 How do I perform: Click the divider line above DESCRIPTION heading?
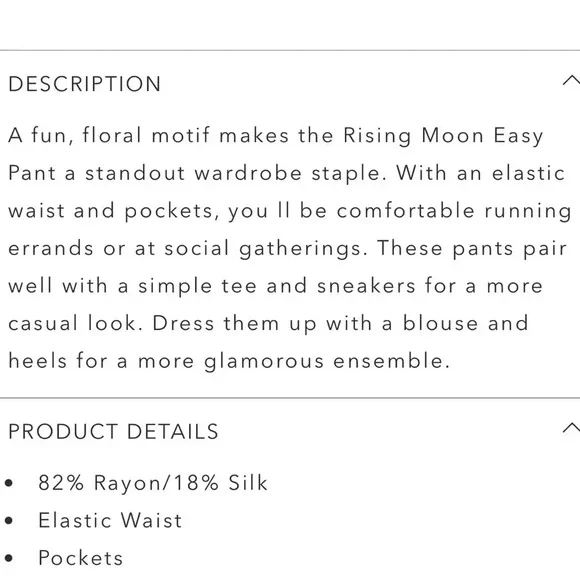(290, 50)
